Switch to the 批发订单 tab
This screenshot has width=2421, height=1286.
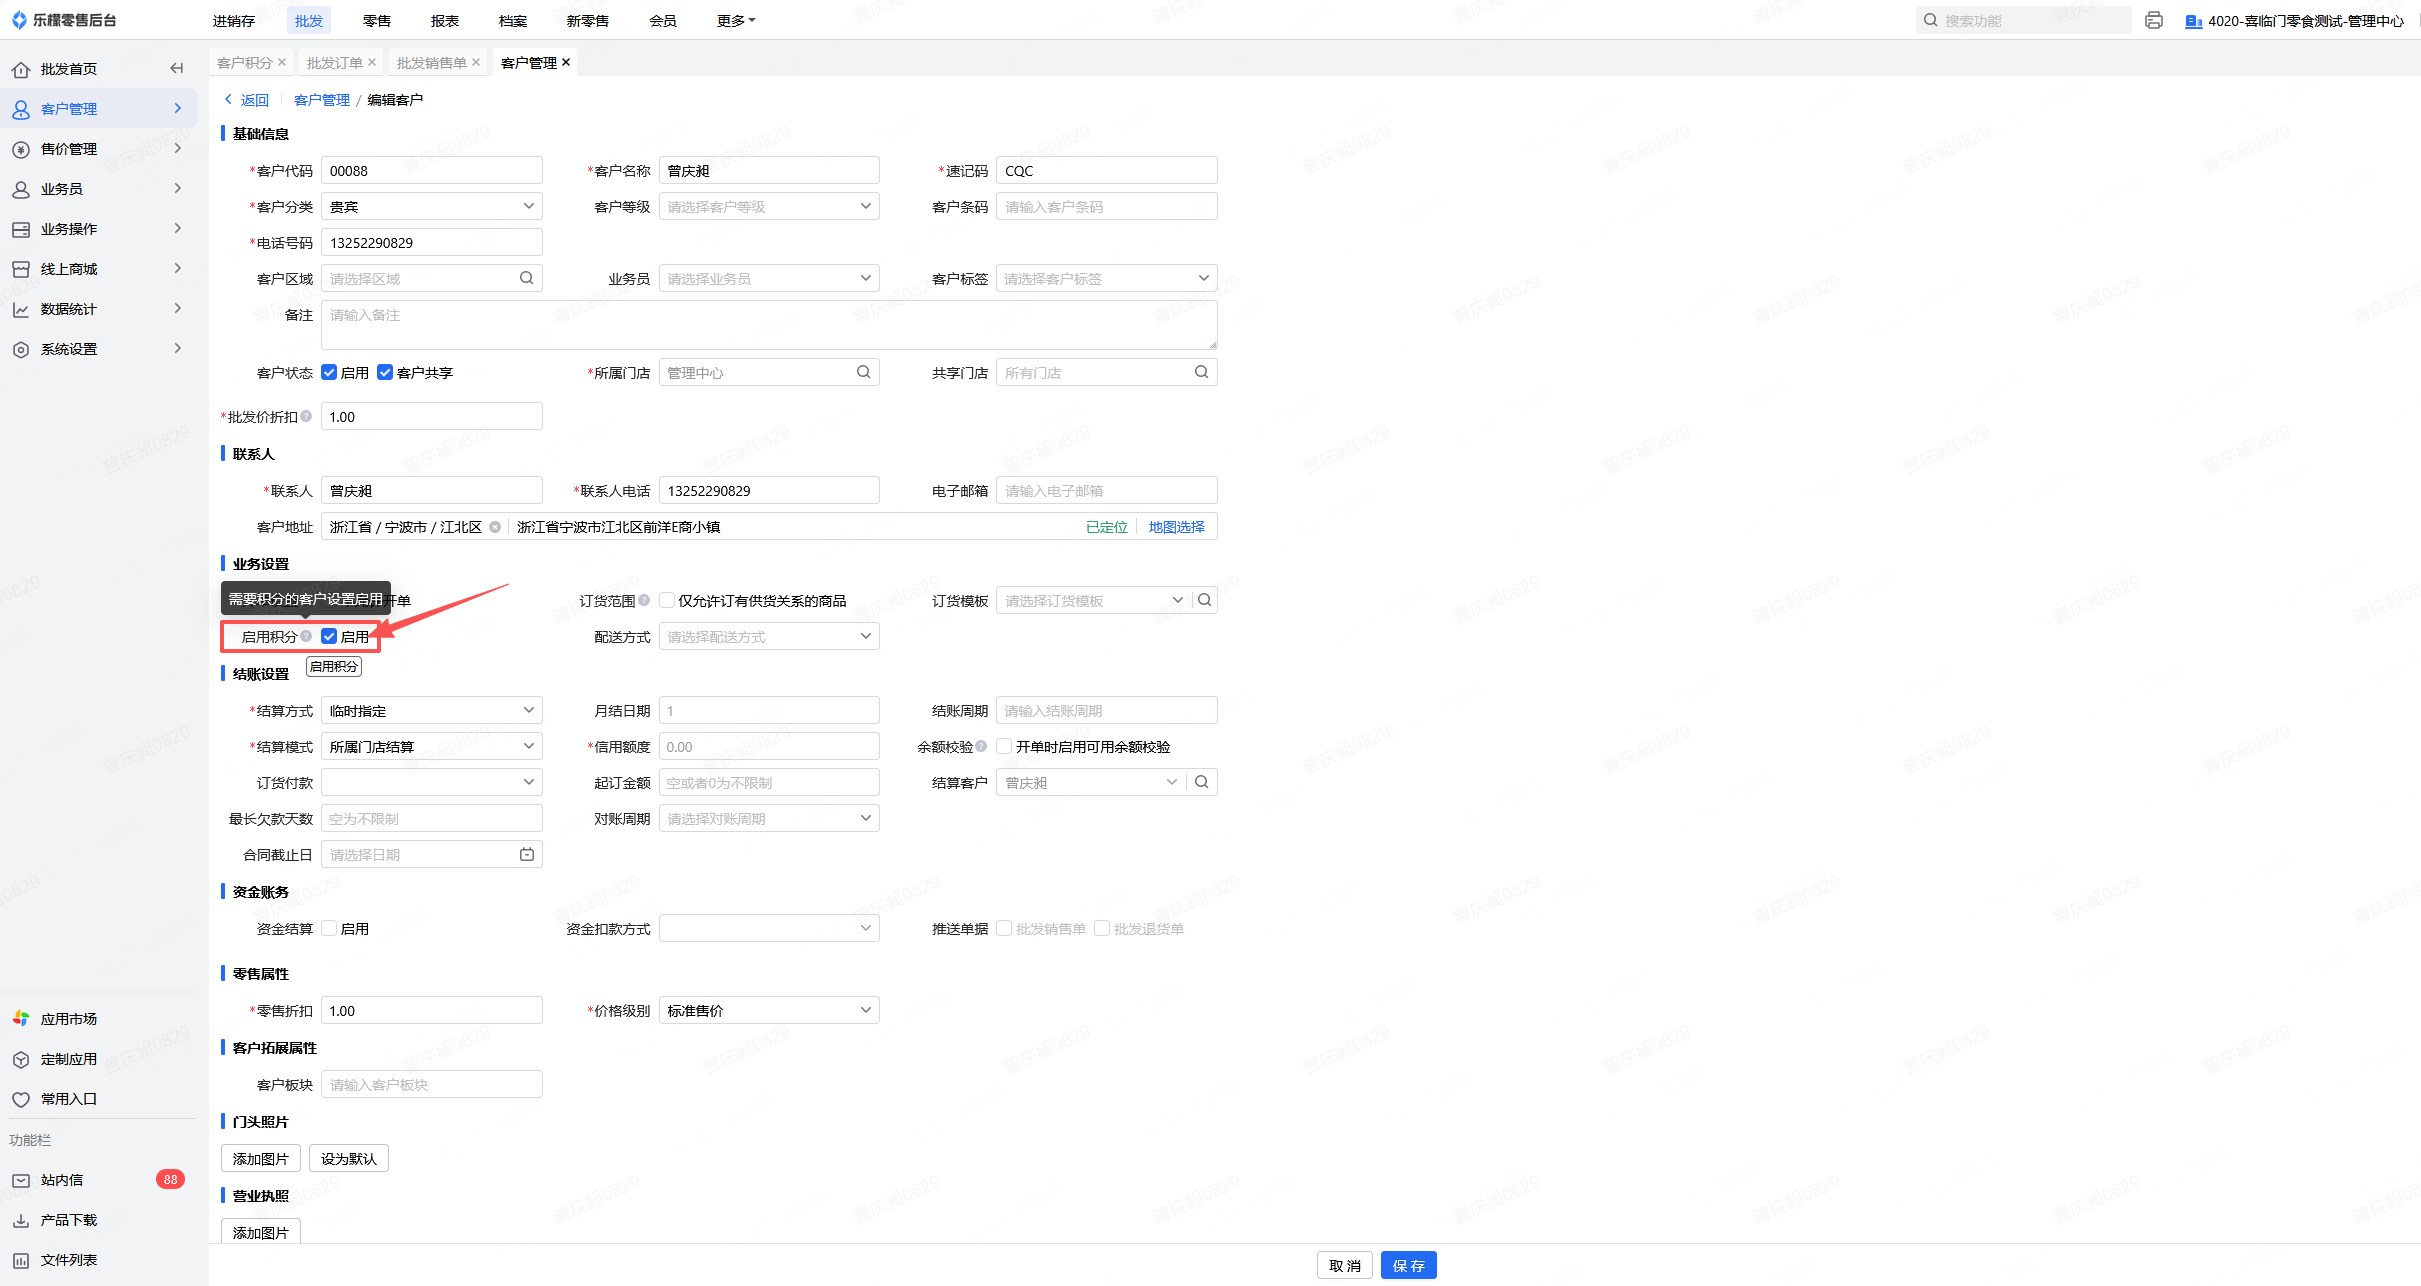(x=334, y=62)
